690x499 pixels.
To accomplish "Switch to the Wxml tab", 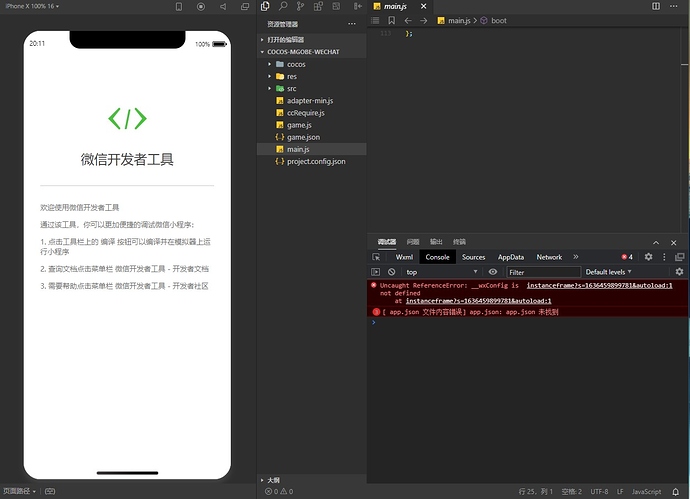I will tap(404, 257).
